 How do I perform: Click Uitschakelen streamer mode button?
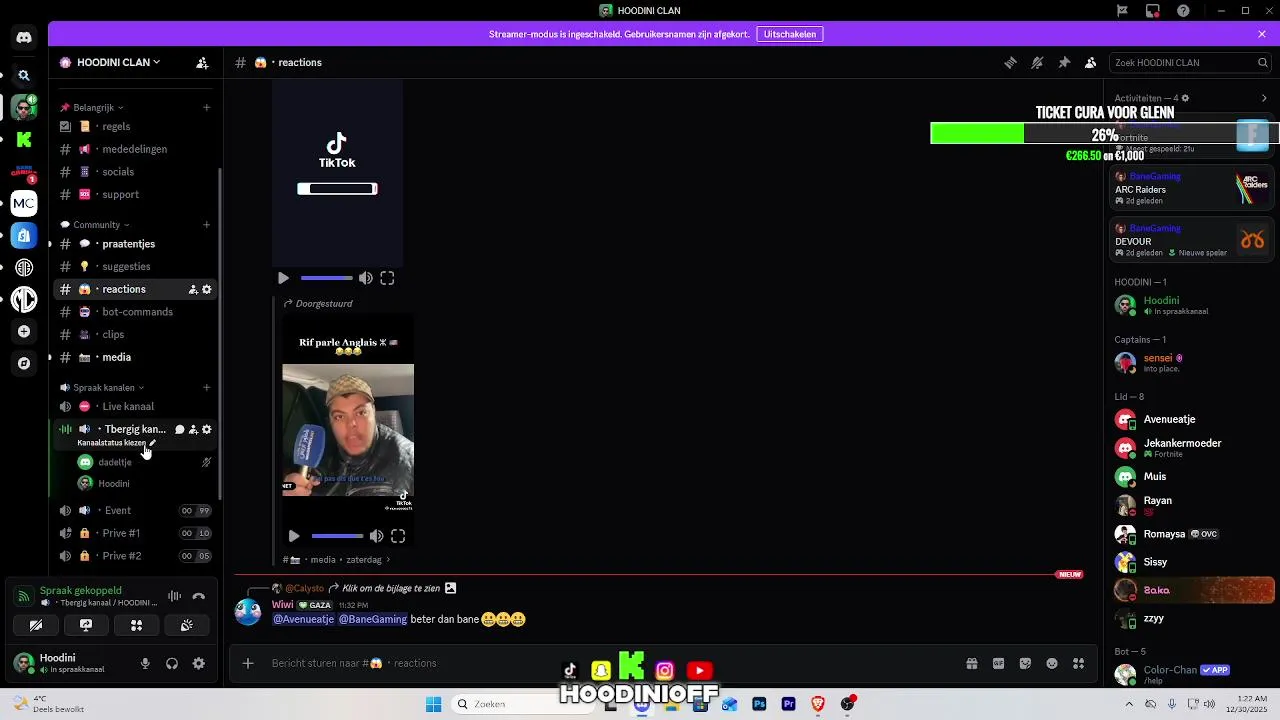(x=790, y=34)
